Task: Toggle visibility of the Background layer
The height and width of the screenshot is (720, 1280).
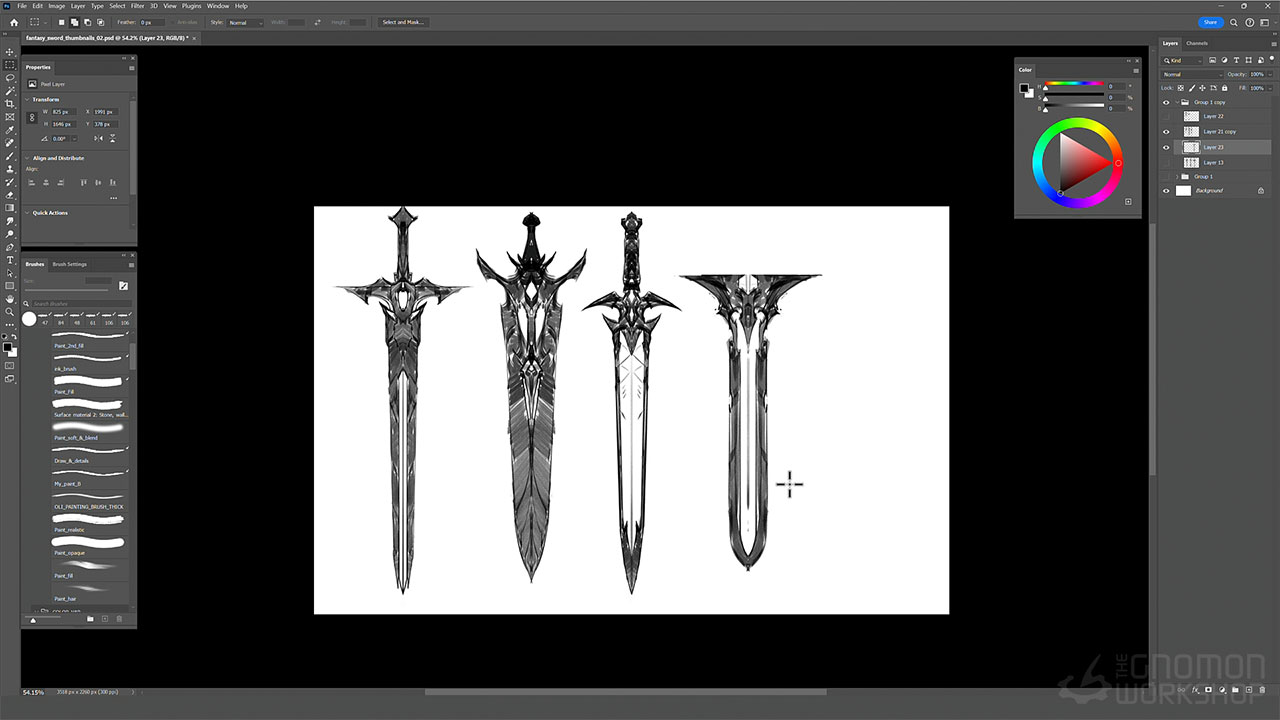Action: tap(1166, 190)
